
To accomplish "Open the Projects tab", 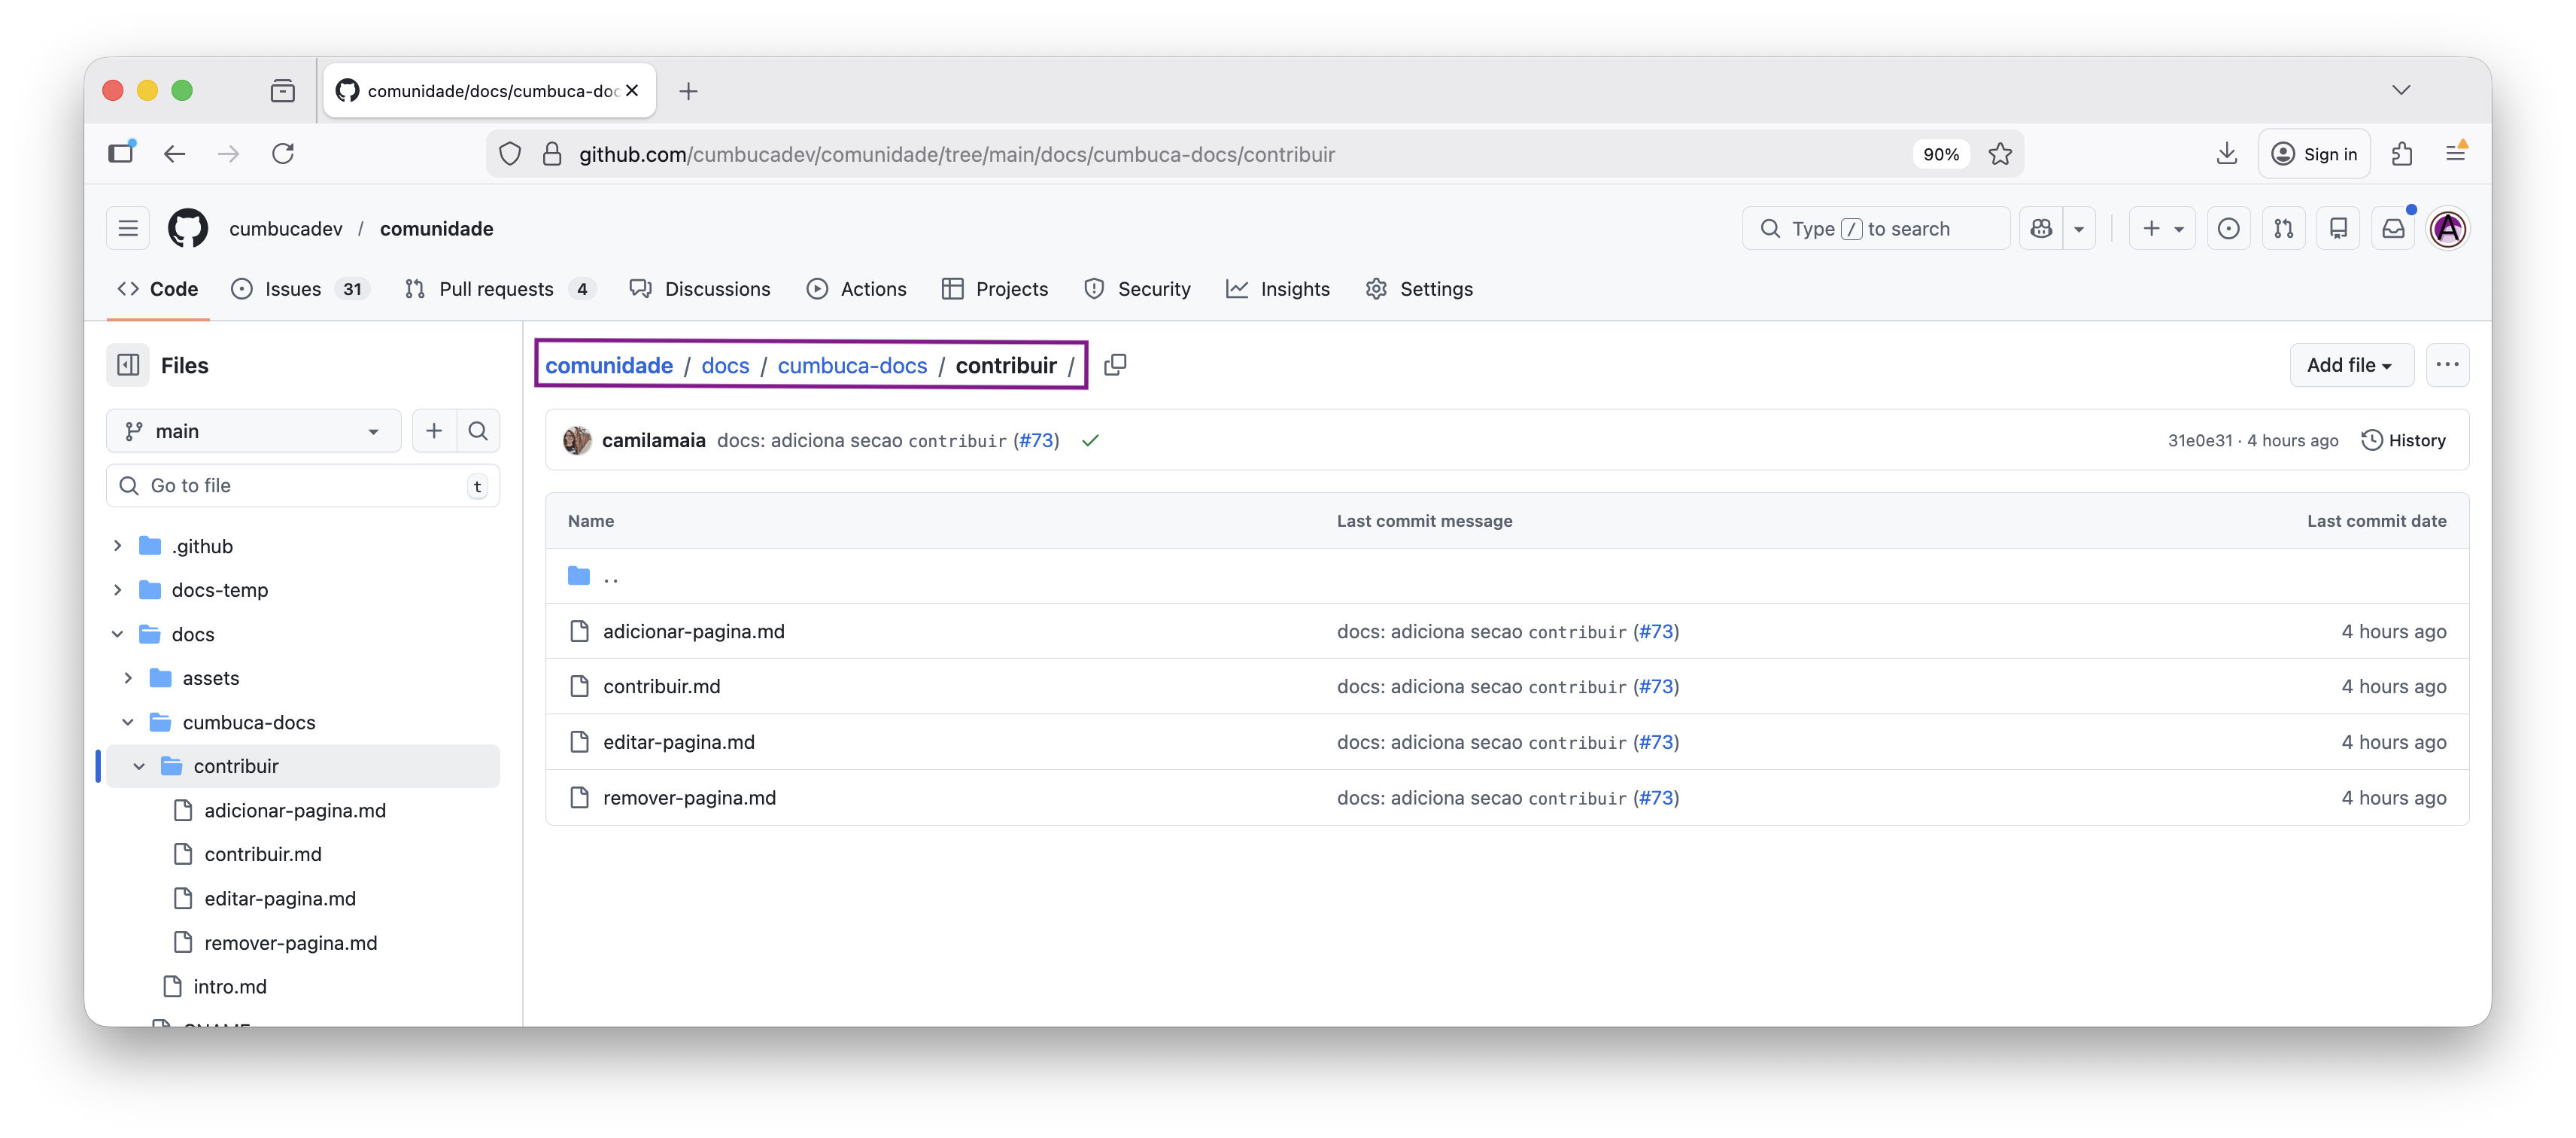I will (995, 289).
